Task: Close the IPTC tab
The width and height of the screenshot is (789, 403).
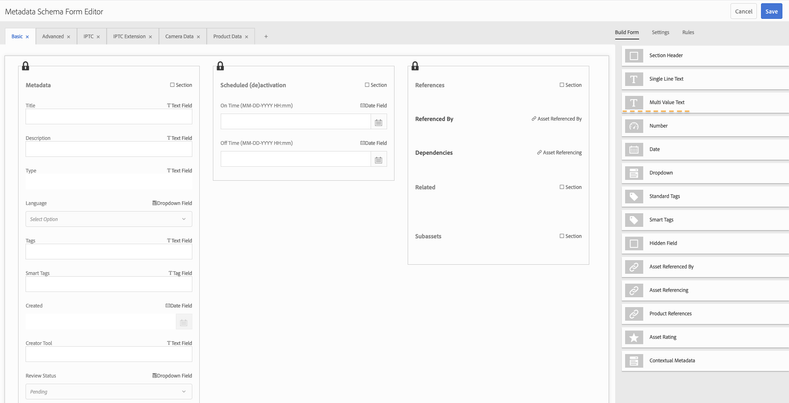Action: pyautogui.click(x=98, y=37)
